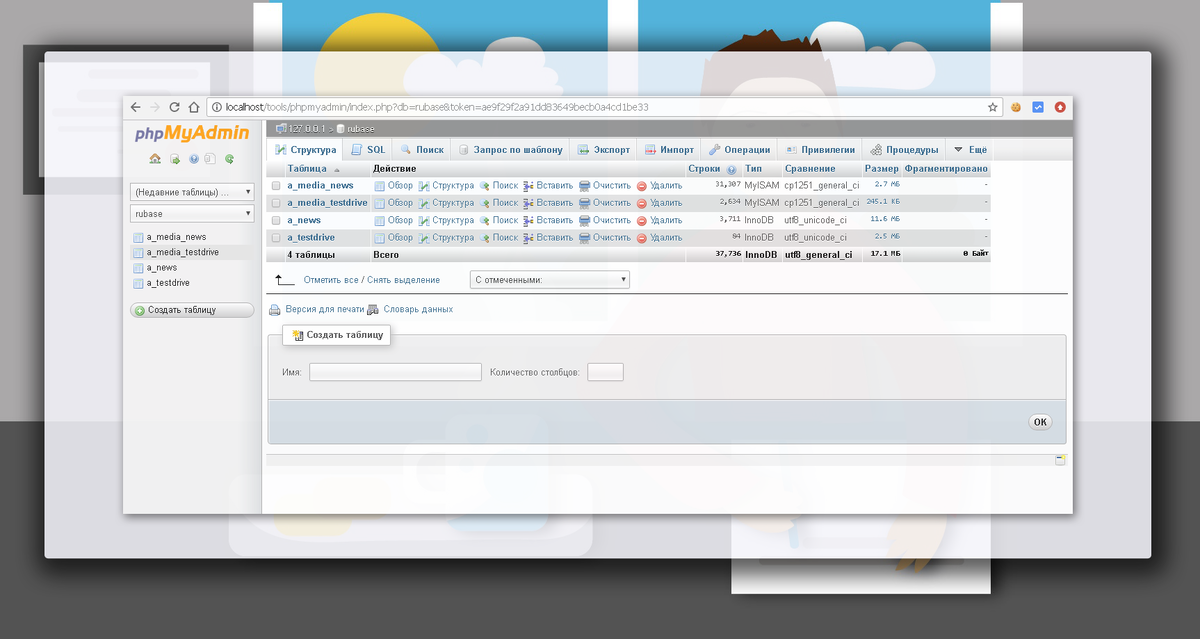
Task: Click the printer icon for Версия для печати
Action: click(x=275, y=309)
